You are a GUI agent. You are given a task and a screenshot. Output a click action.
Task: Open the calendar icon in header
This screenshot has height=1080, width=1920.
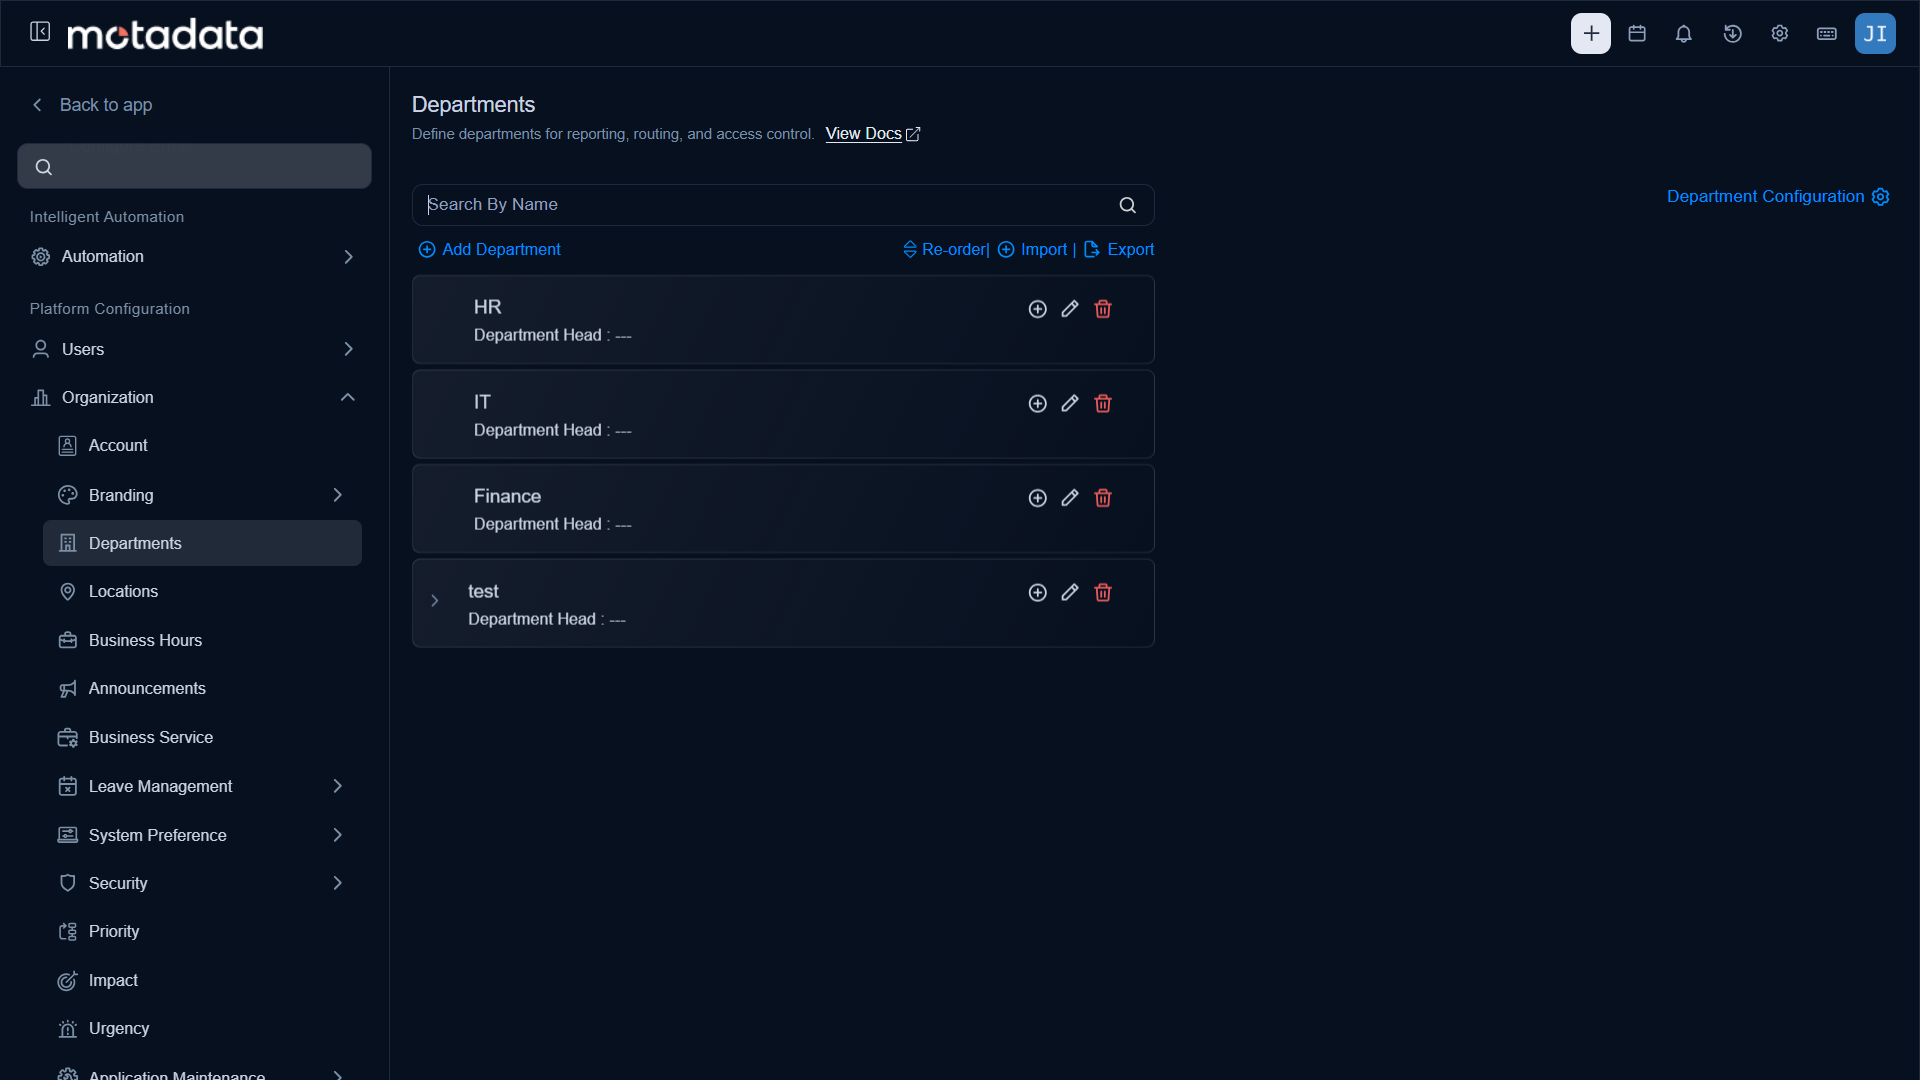tap(1637, 33)
